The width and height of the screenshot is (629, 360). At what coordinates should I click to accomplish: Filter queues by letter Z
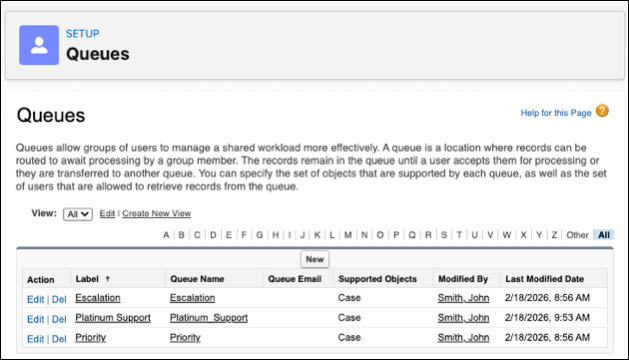[554, 235]
